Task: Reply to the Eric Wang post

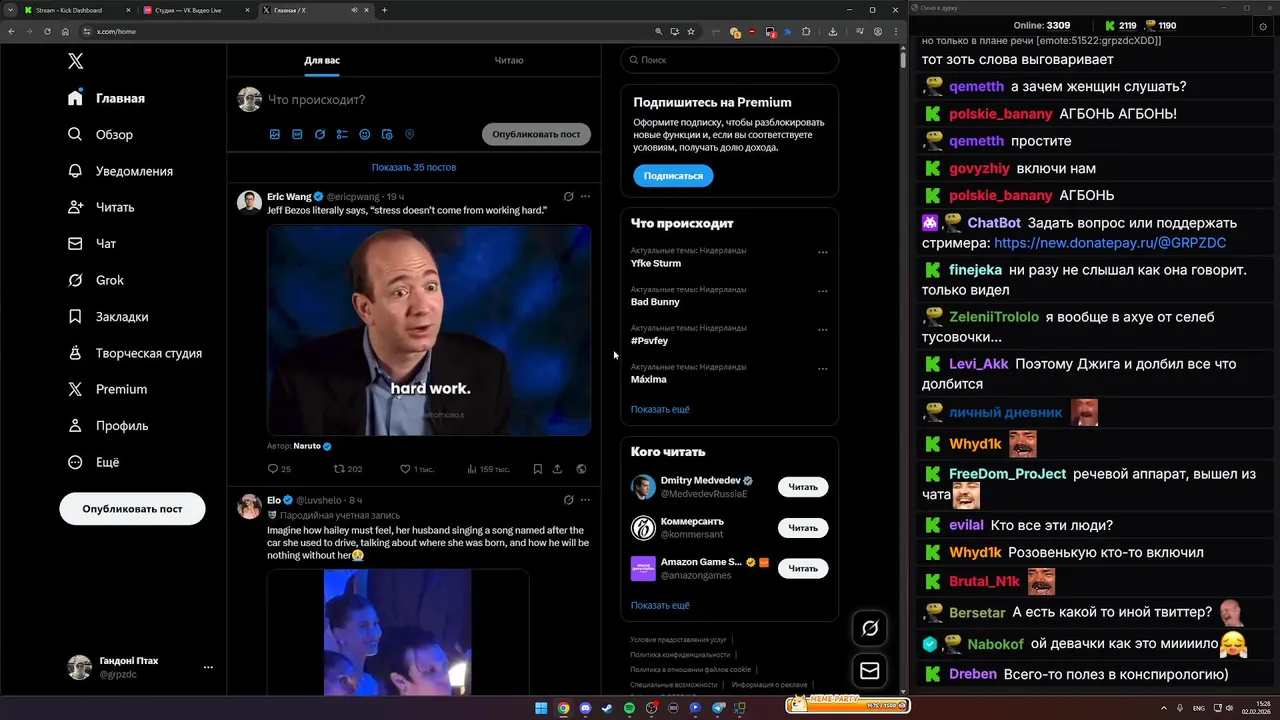Action: pos(279,469)
